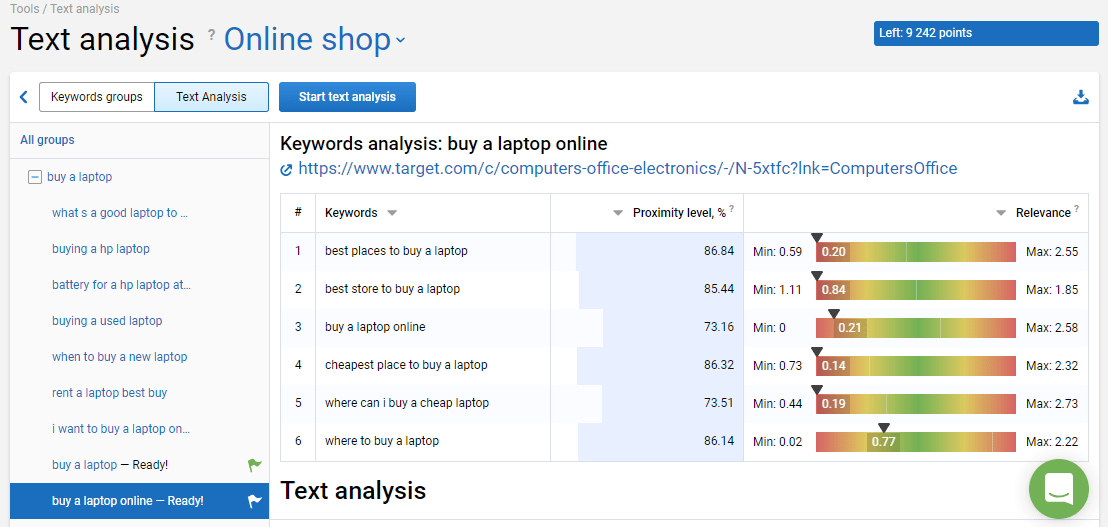
Task: Click proximity value 86.32
Action: tap(719, 365)
